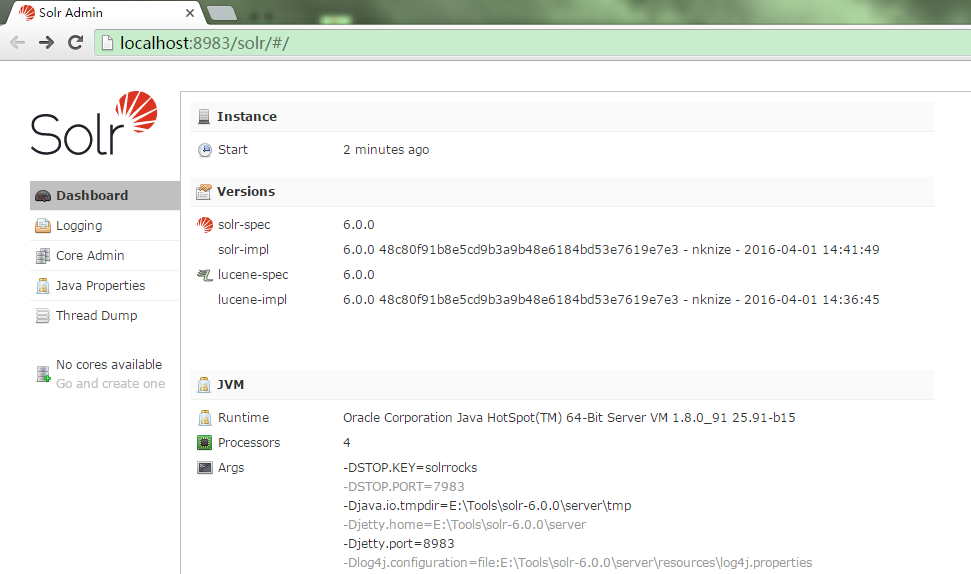
Task: Click the -DSTOP.KEY=solrrocks argument
Action: tap(410, 467)
